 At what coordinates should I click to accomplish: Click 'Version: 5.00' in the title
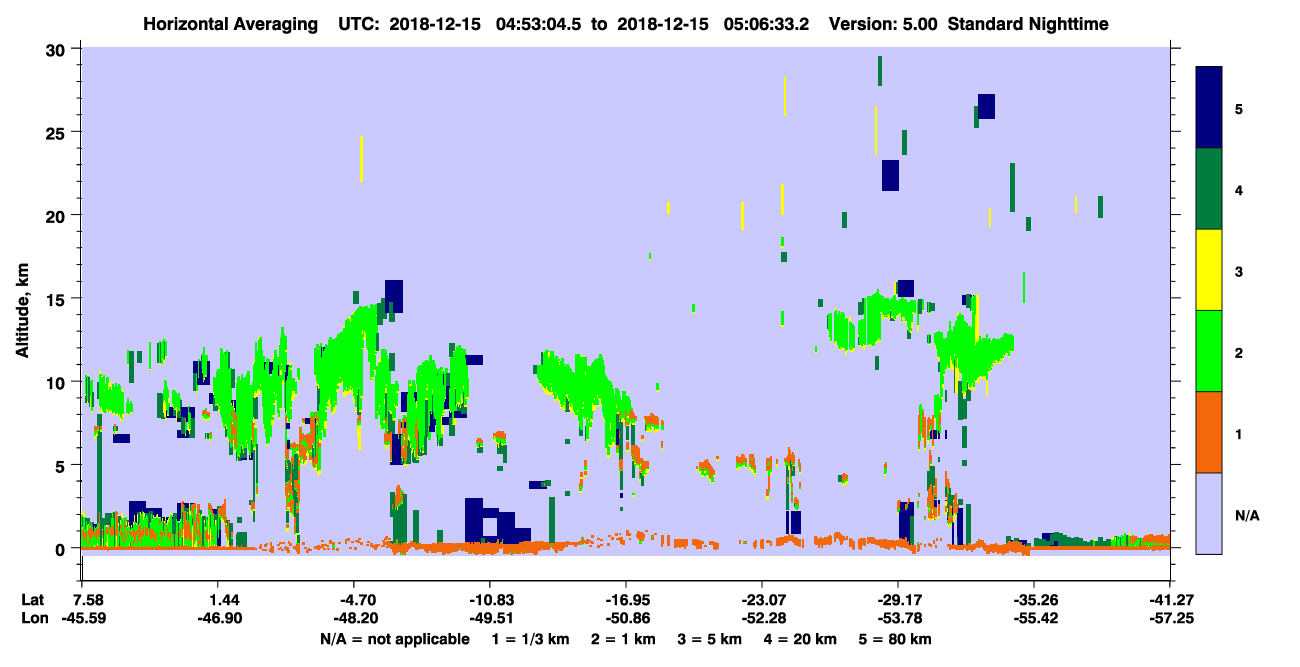click(883, 24)
